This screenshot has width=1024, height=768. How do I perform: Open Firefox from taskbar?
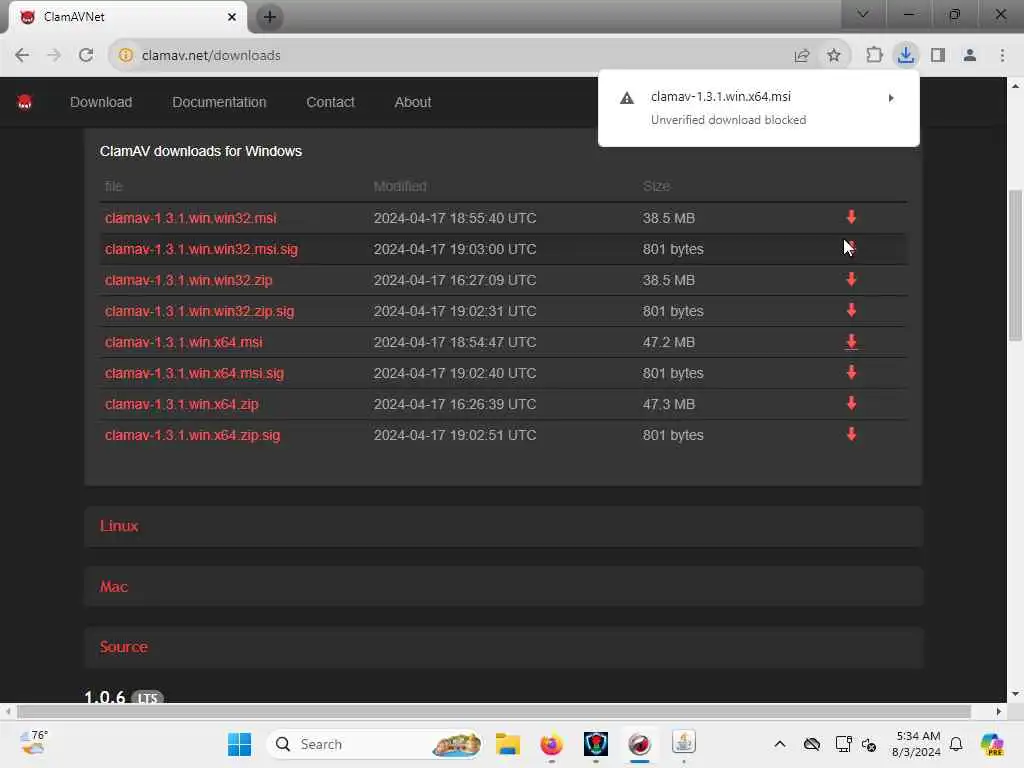click(551, 744)
